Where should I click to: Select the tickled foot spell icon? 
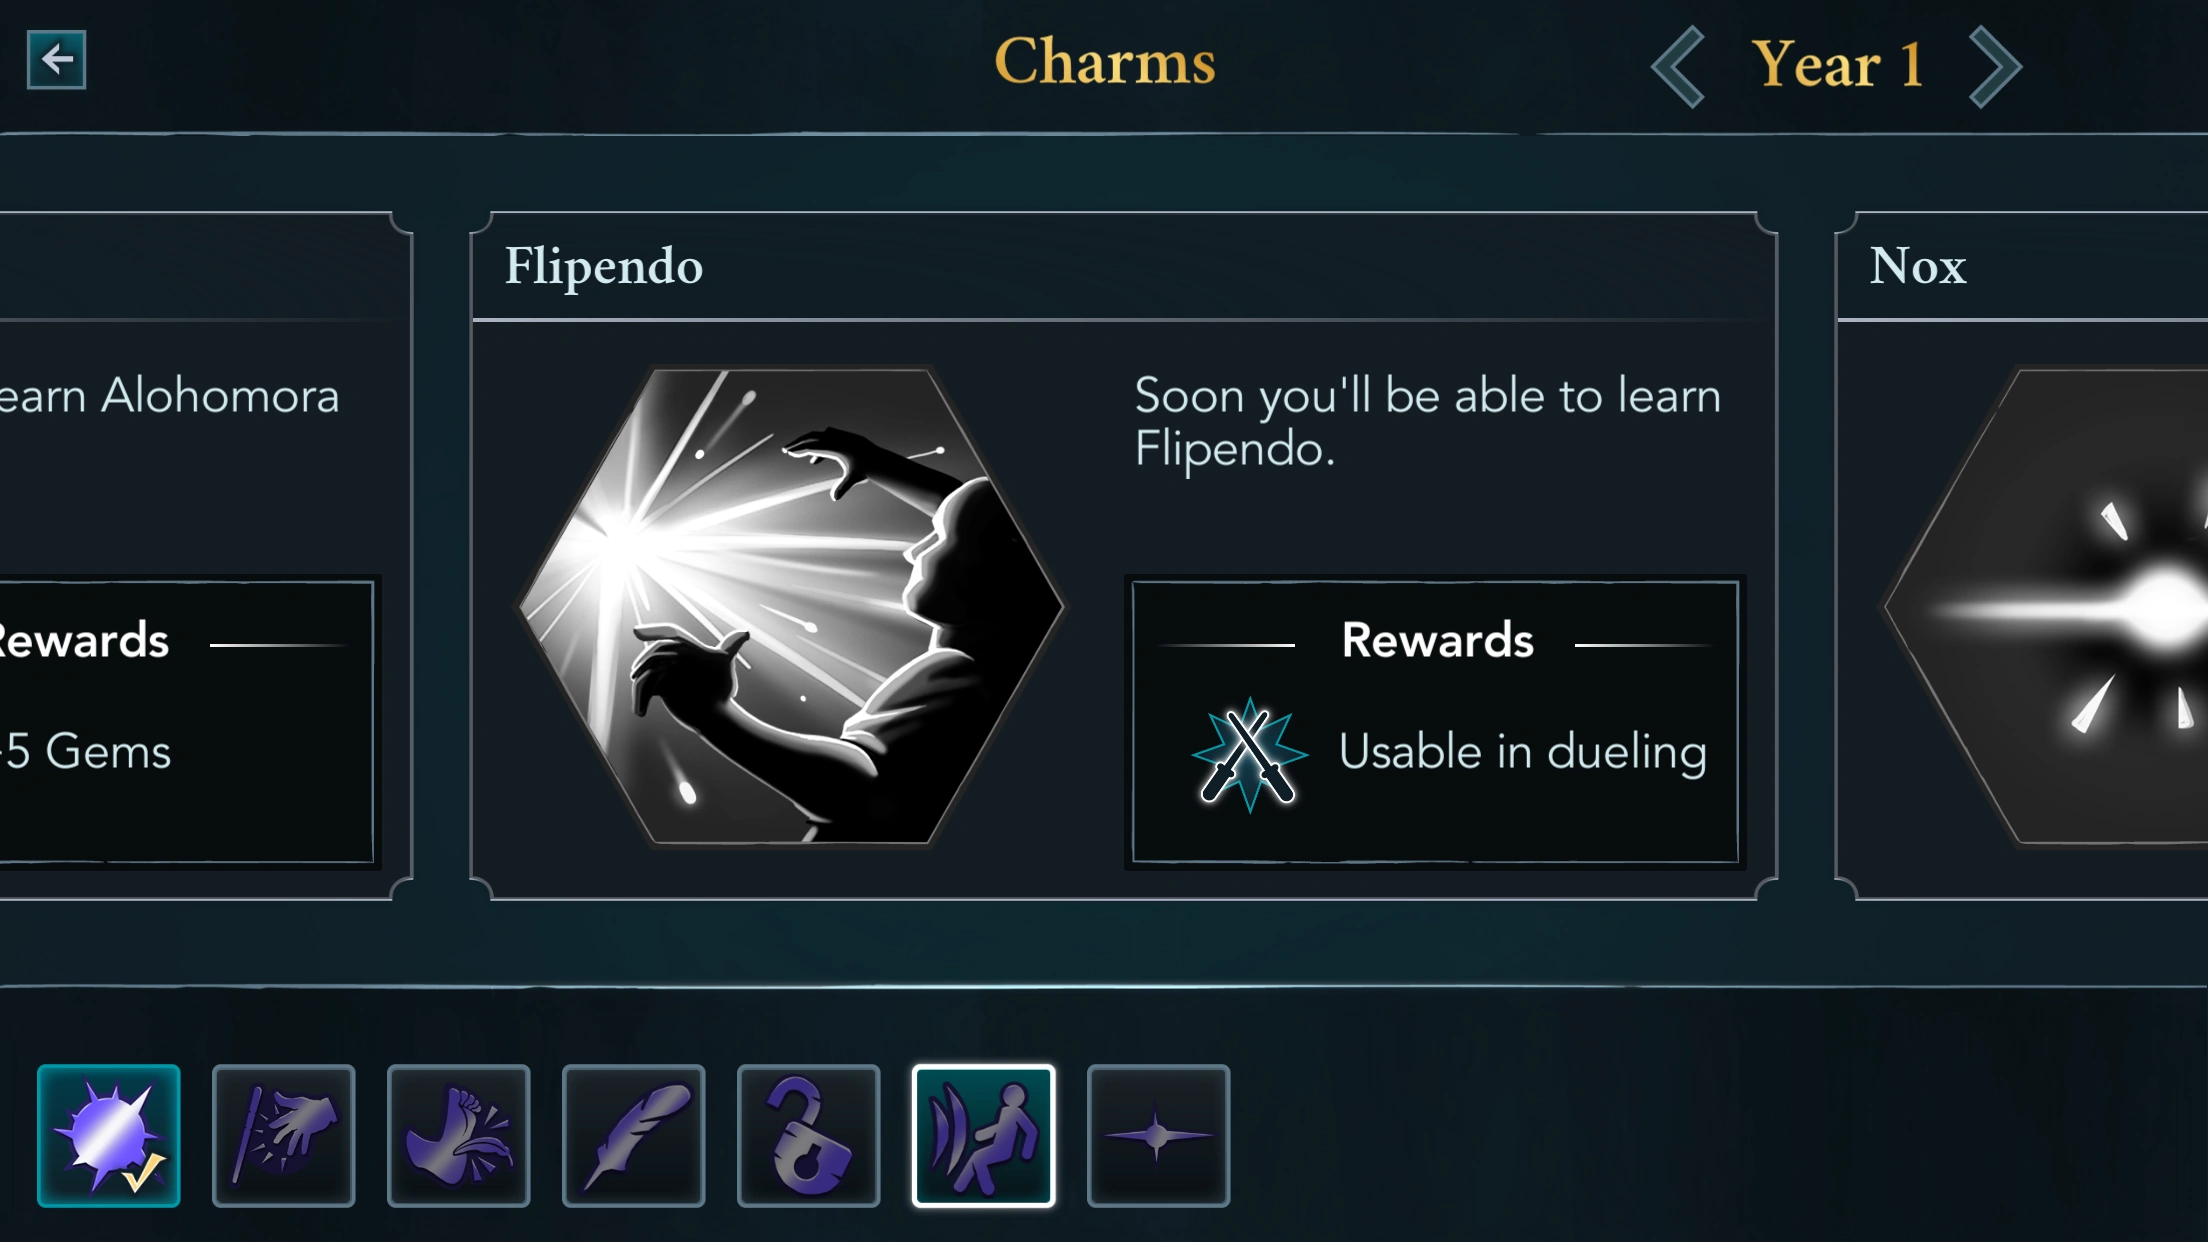[459, 1135]
